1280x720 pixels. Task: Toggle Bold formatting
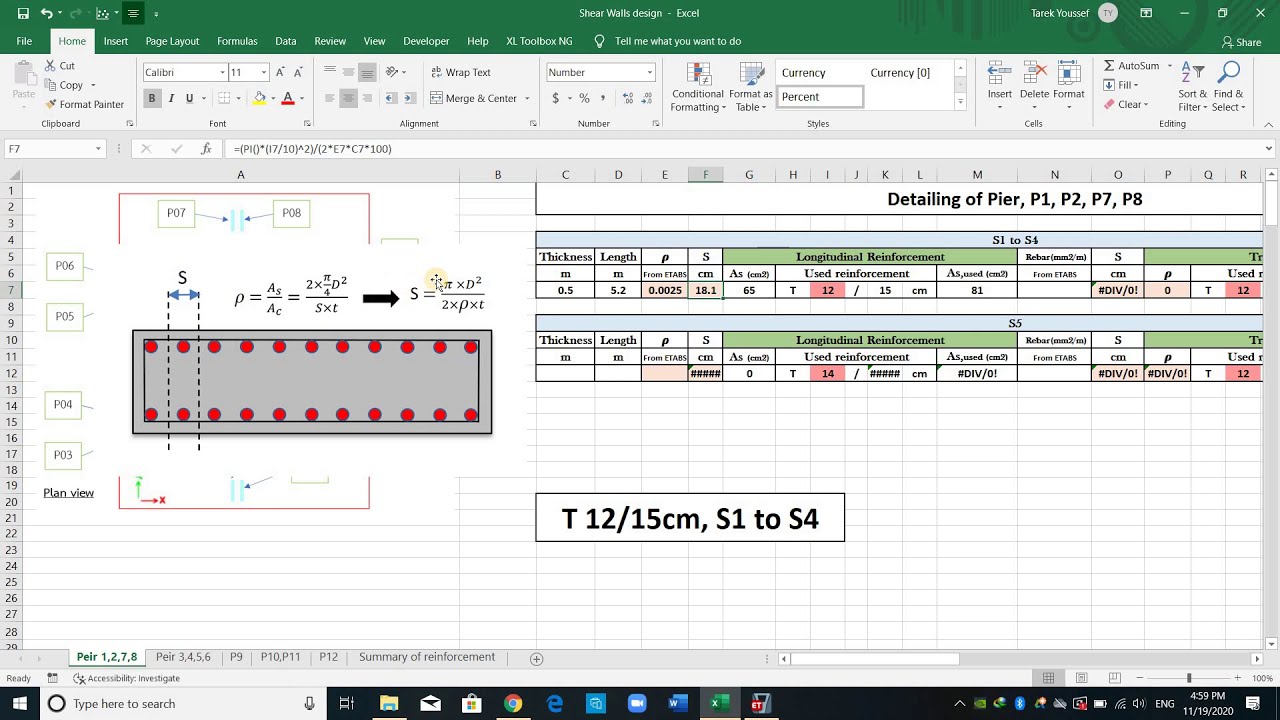coord(152,98)
